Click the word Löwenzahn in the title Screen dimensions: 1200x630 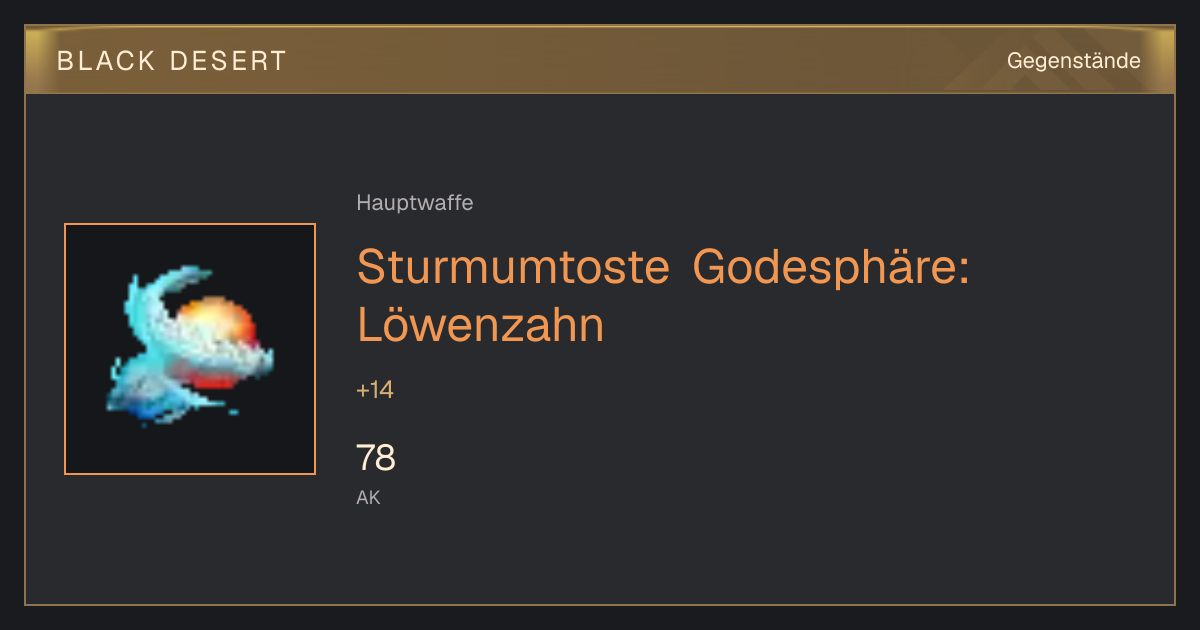click(480, 325)
